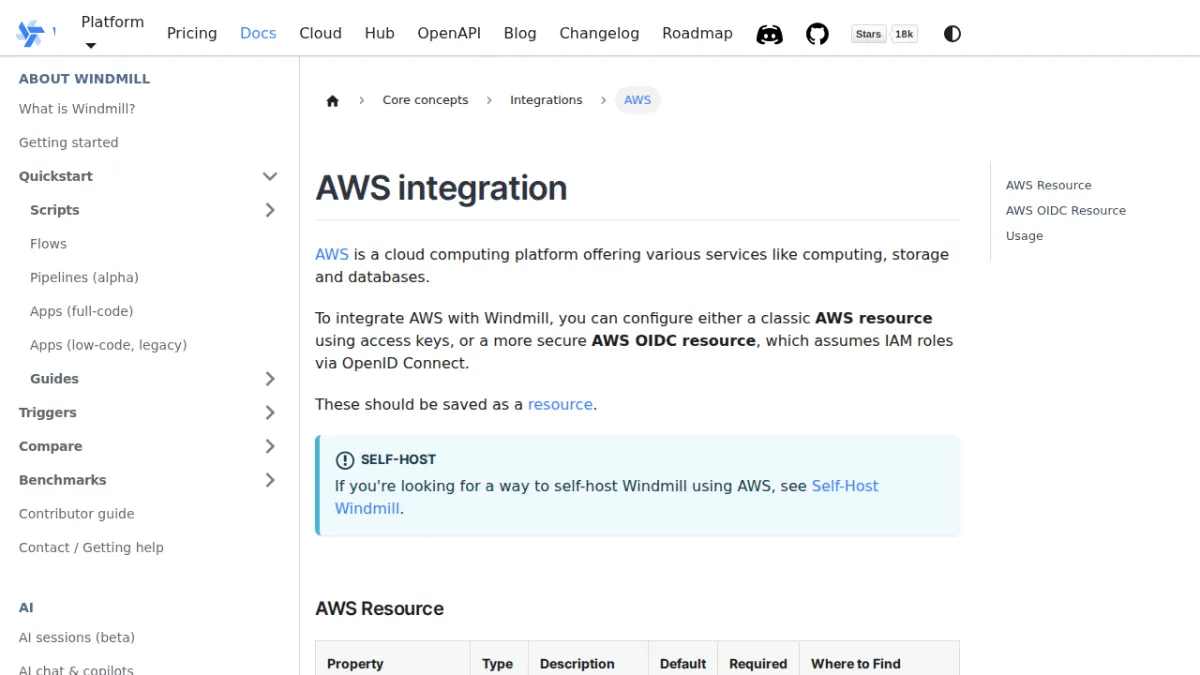The height and width of the screenshot is (675, 1200).
Task: Expand the Compare section chevron
Action: 270,446
